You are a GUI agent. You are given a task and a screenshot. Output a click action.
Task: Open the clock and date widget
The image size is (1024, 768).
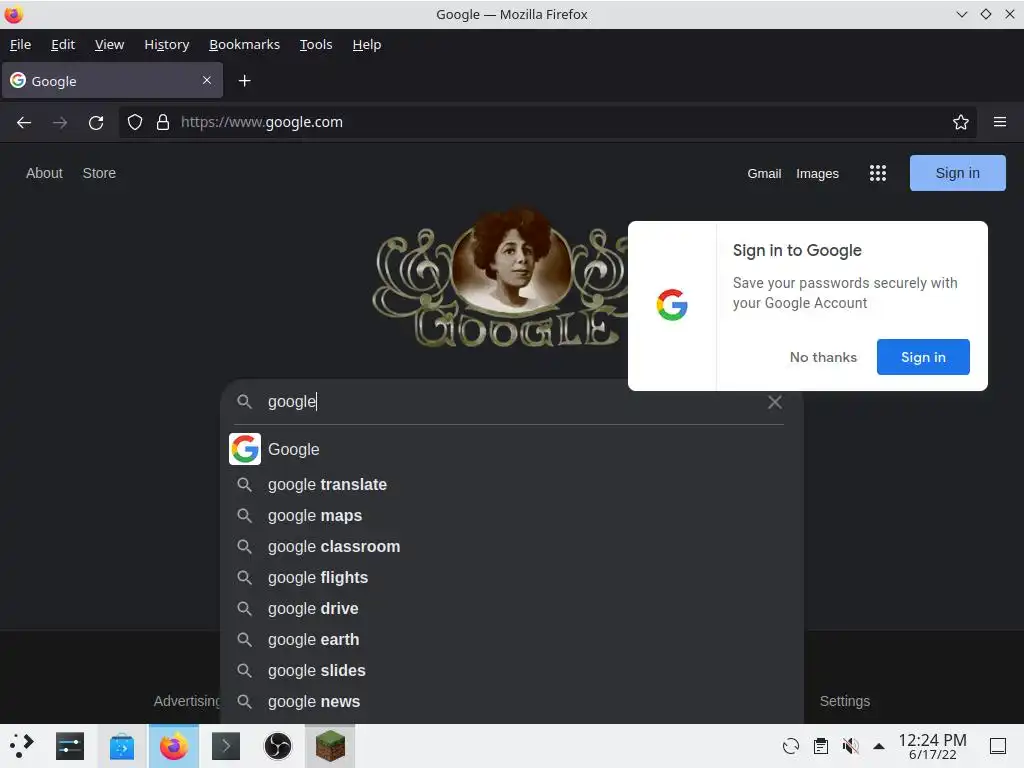click(932, 746)
